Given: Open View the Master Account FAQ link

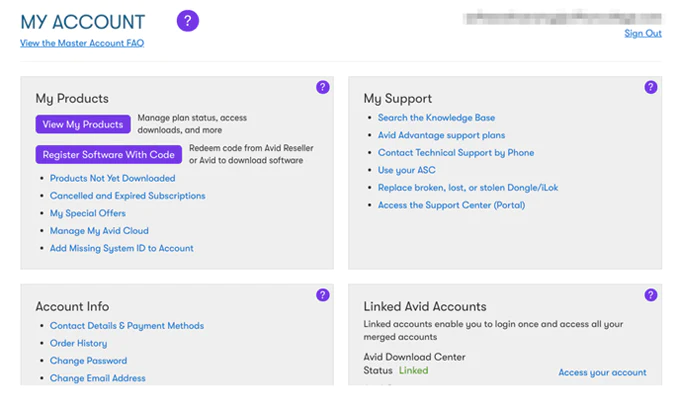Looking at the screenshot, I should click(x=82, y=43).
